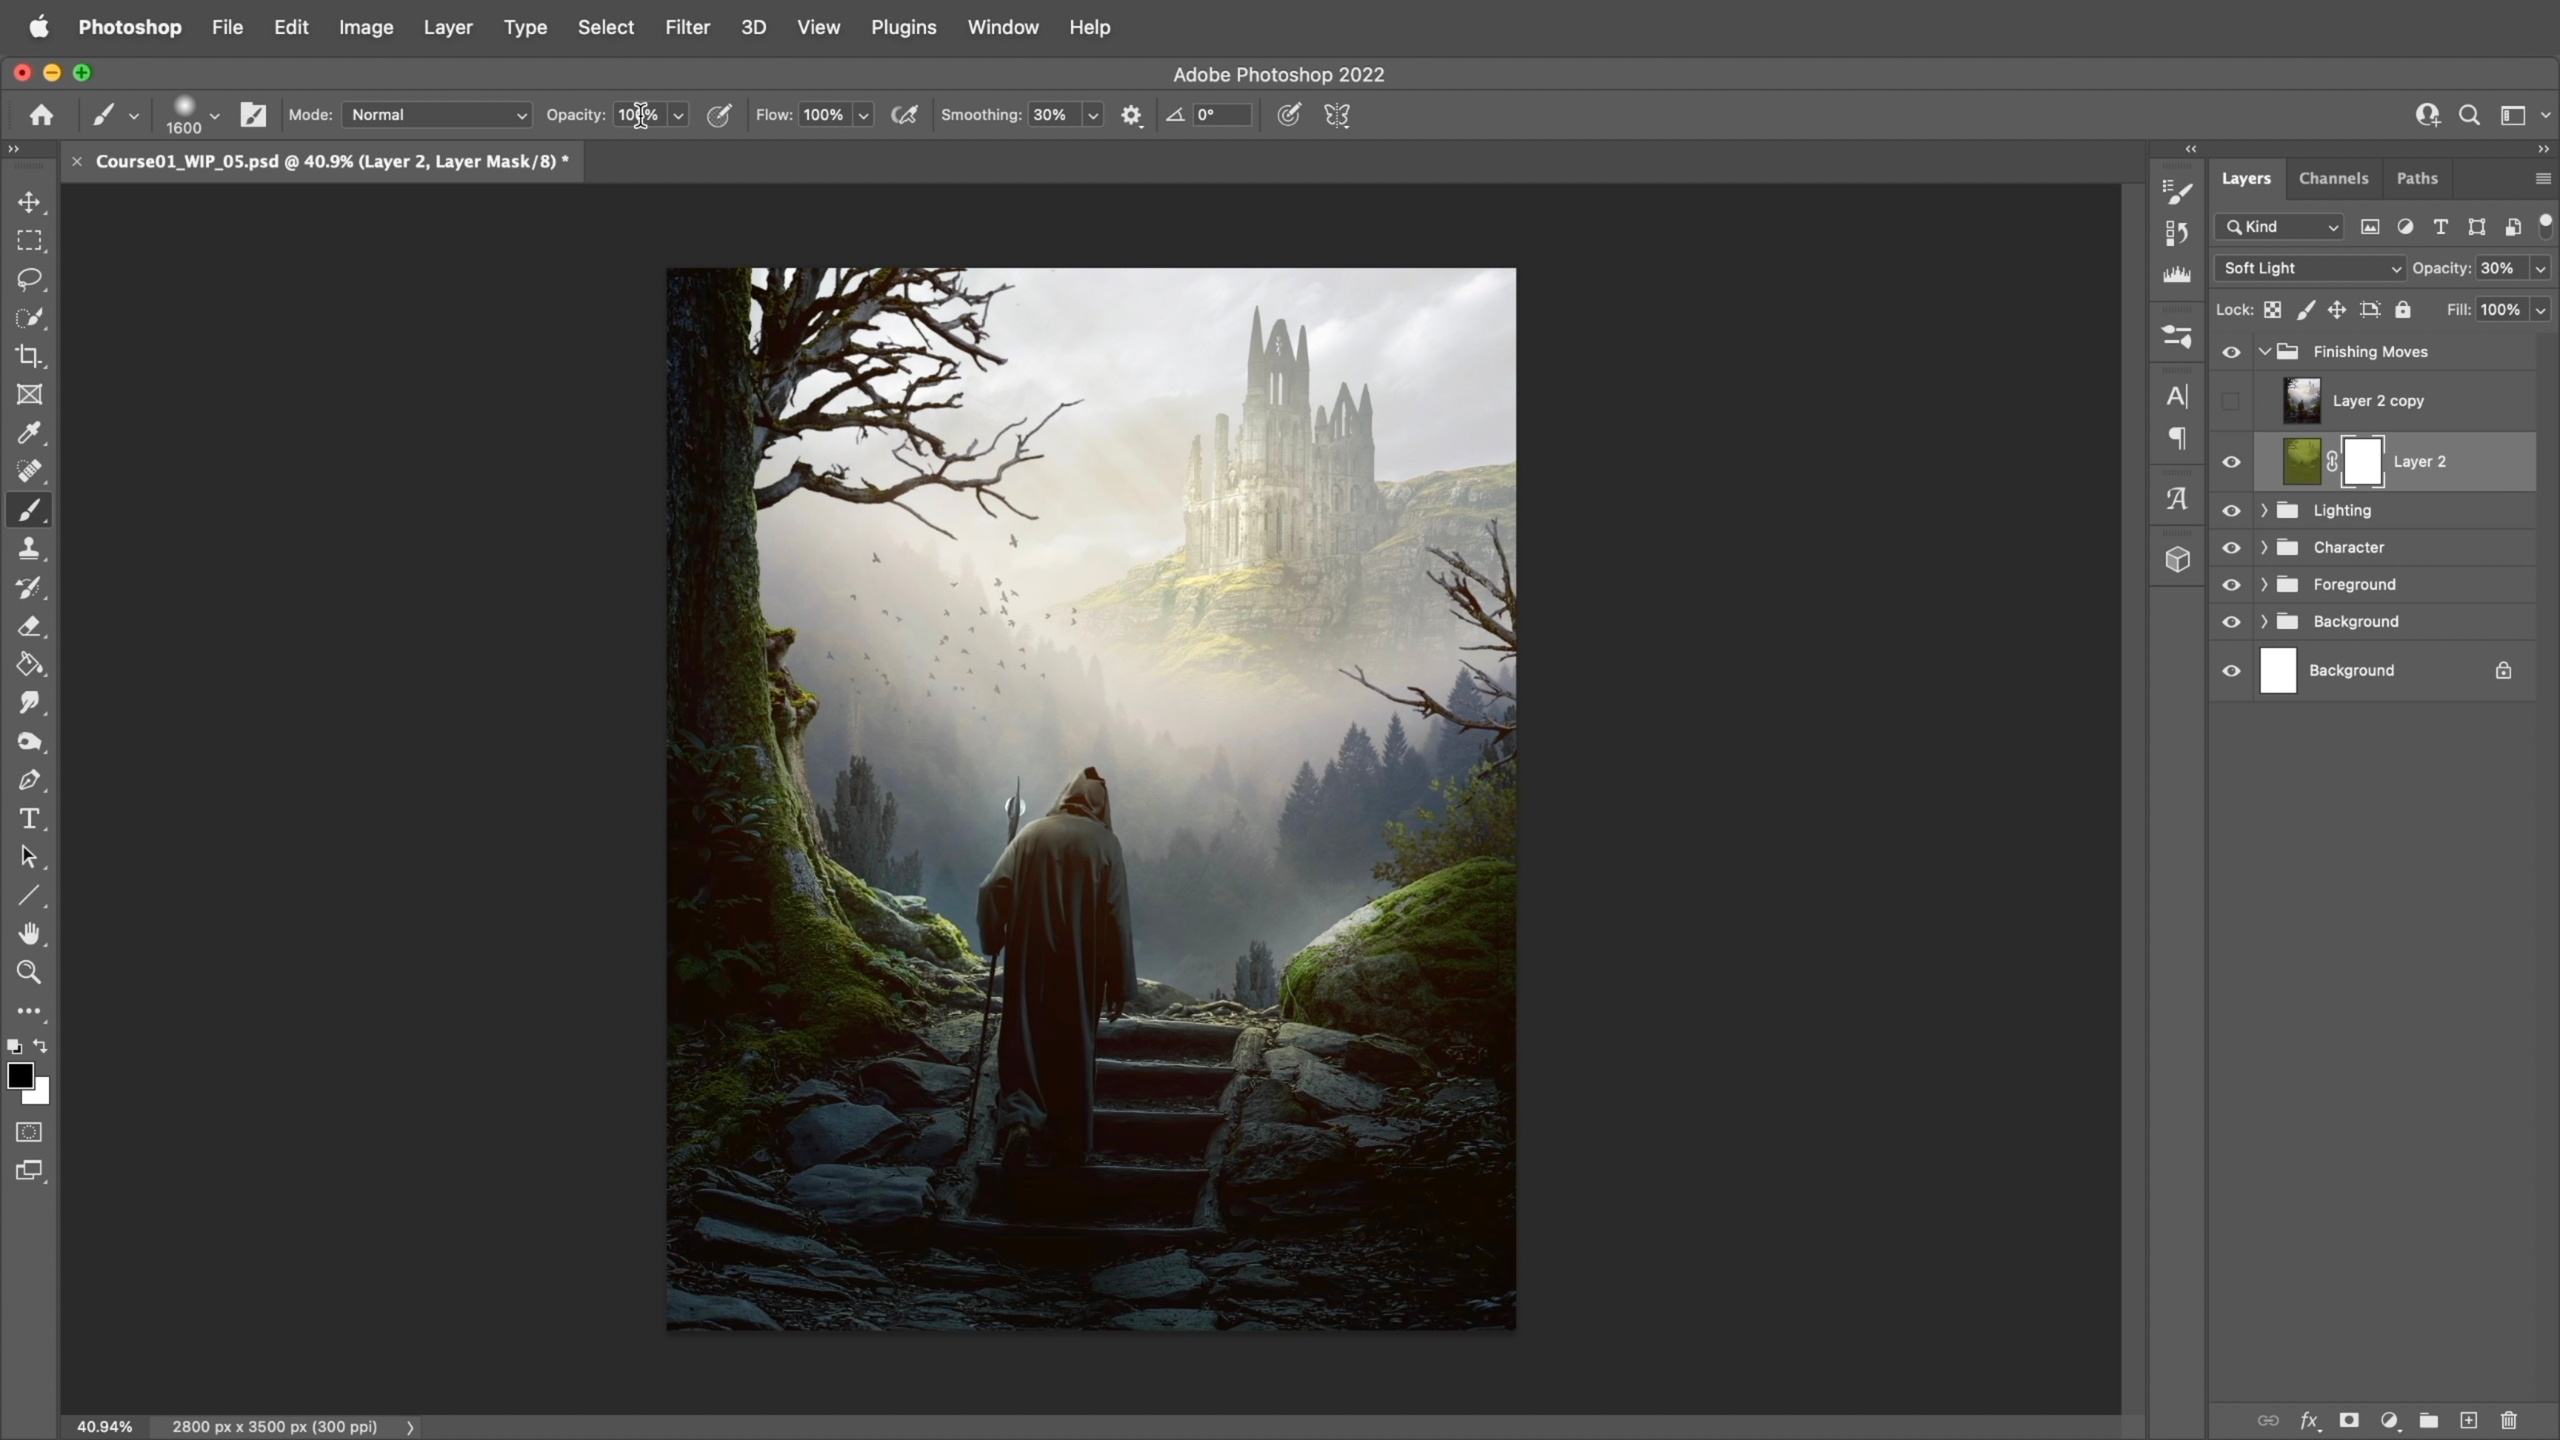
Task: Reset default foreground and background colors
Action: 14,1047
